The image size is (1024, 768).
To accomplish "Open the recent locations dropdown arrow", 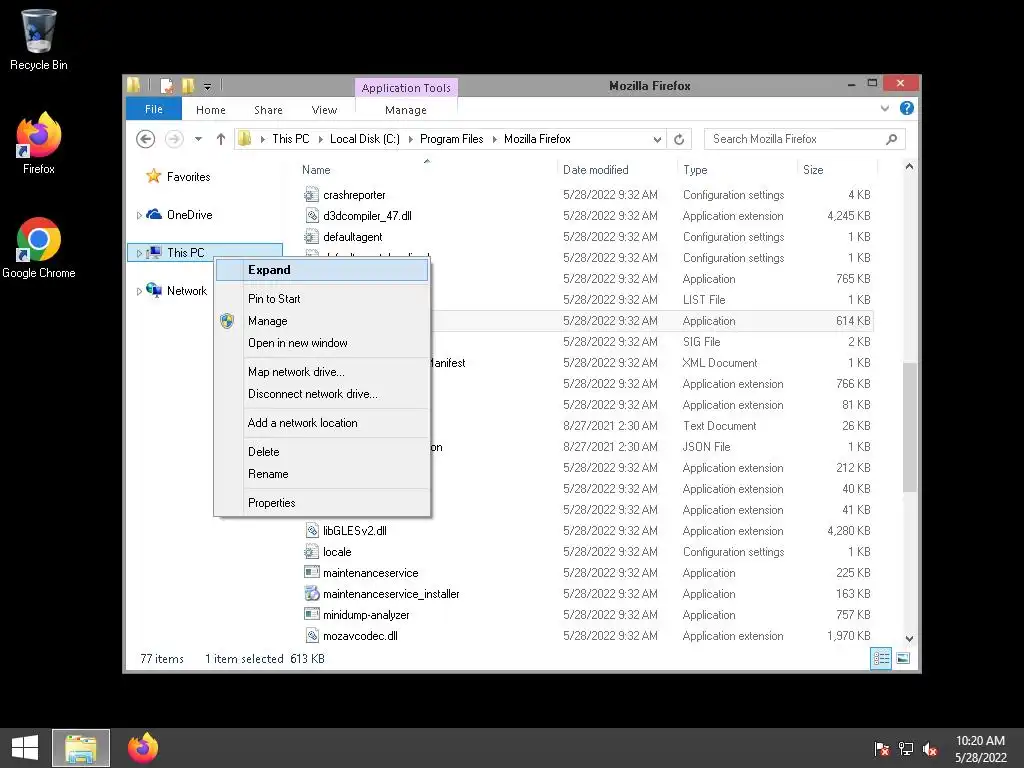I will pos(199,139).
